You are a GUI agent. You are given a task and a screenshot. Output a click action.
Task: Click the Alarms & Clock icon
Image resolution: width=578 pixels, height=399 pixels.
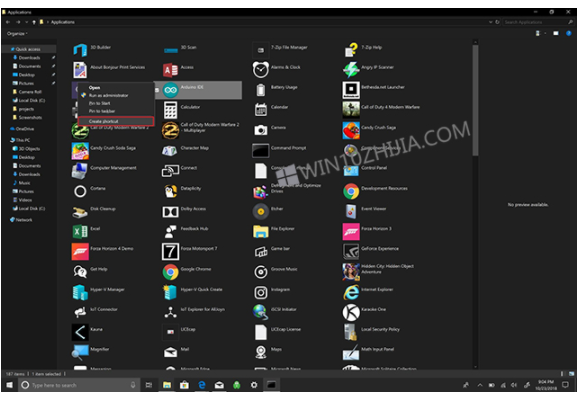click(x=261, y=70)
